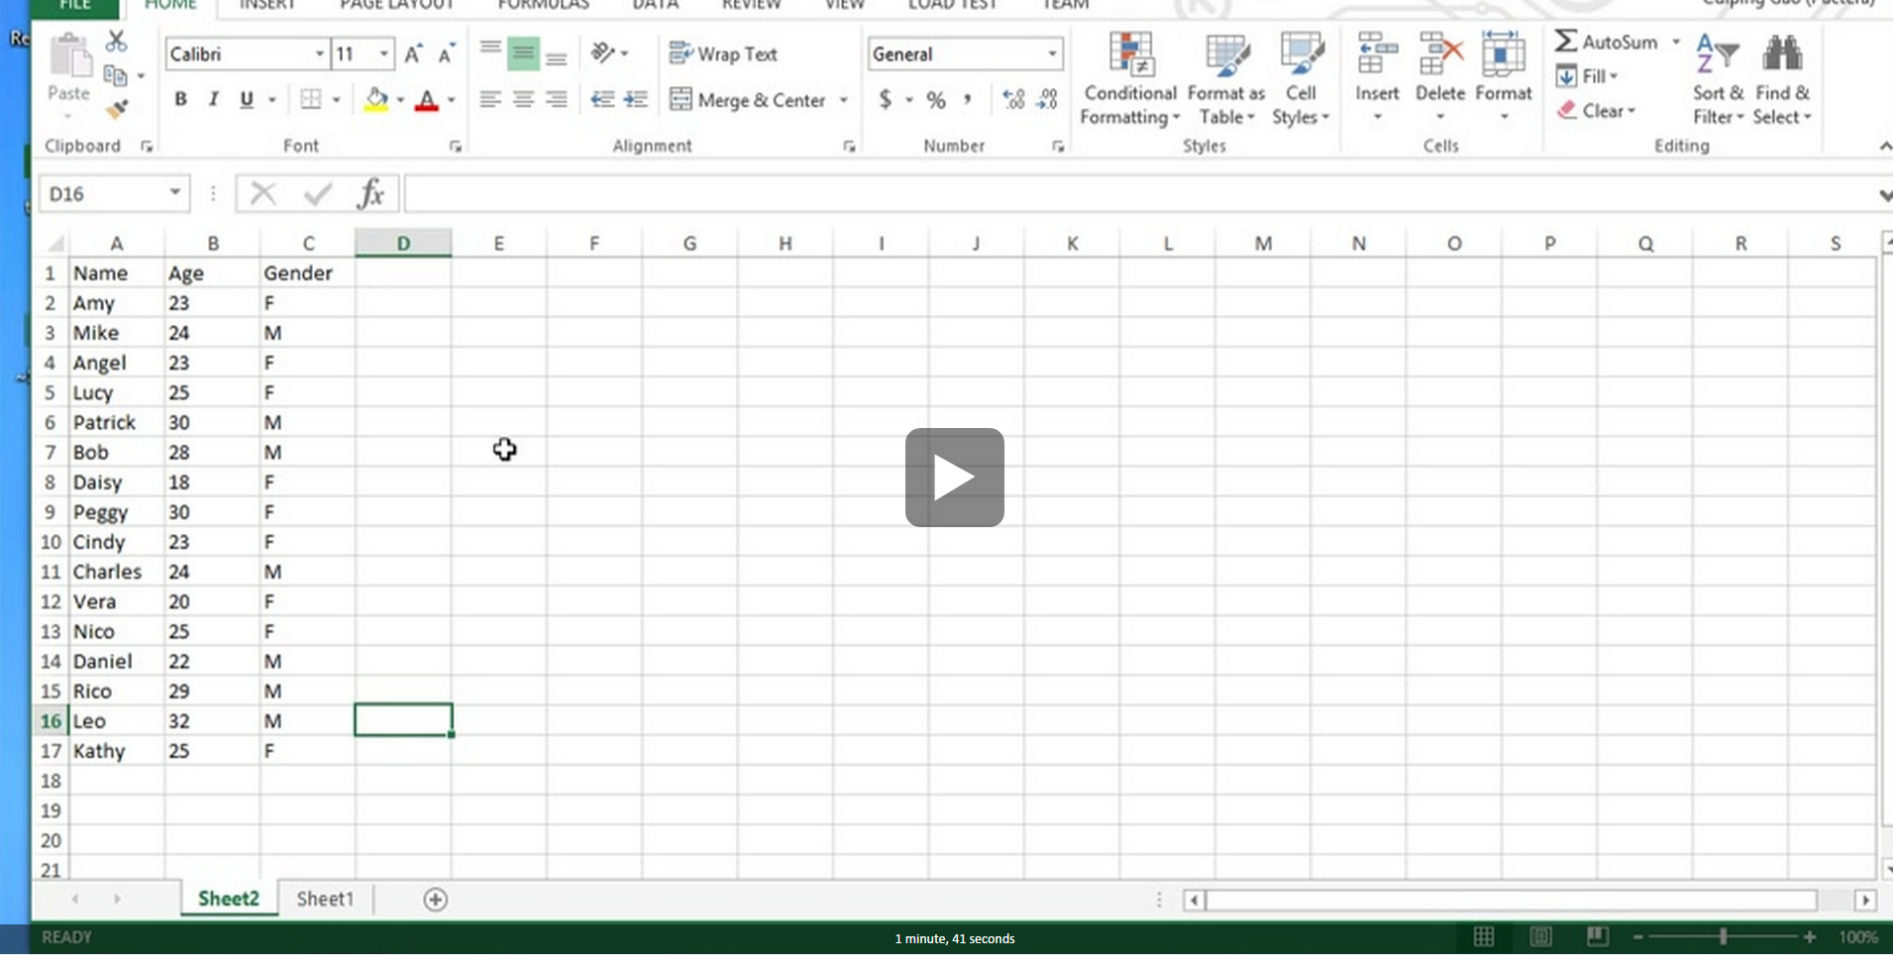The image size is (1893, 970).
Task: Open Conditional Formatting options
Action: tap(1128, 80)
